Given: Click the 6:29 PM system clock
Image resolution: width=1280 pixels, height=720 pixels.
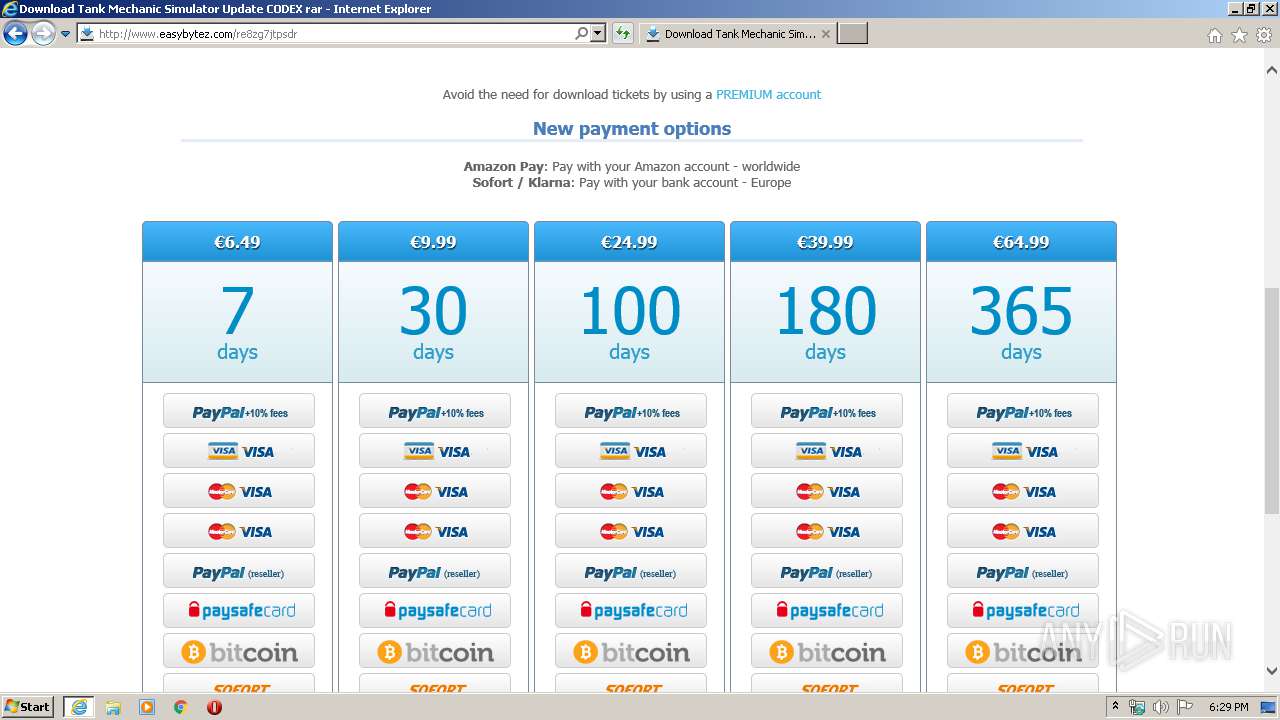Looking at the screenshot, I should 1228,707.
